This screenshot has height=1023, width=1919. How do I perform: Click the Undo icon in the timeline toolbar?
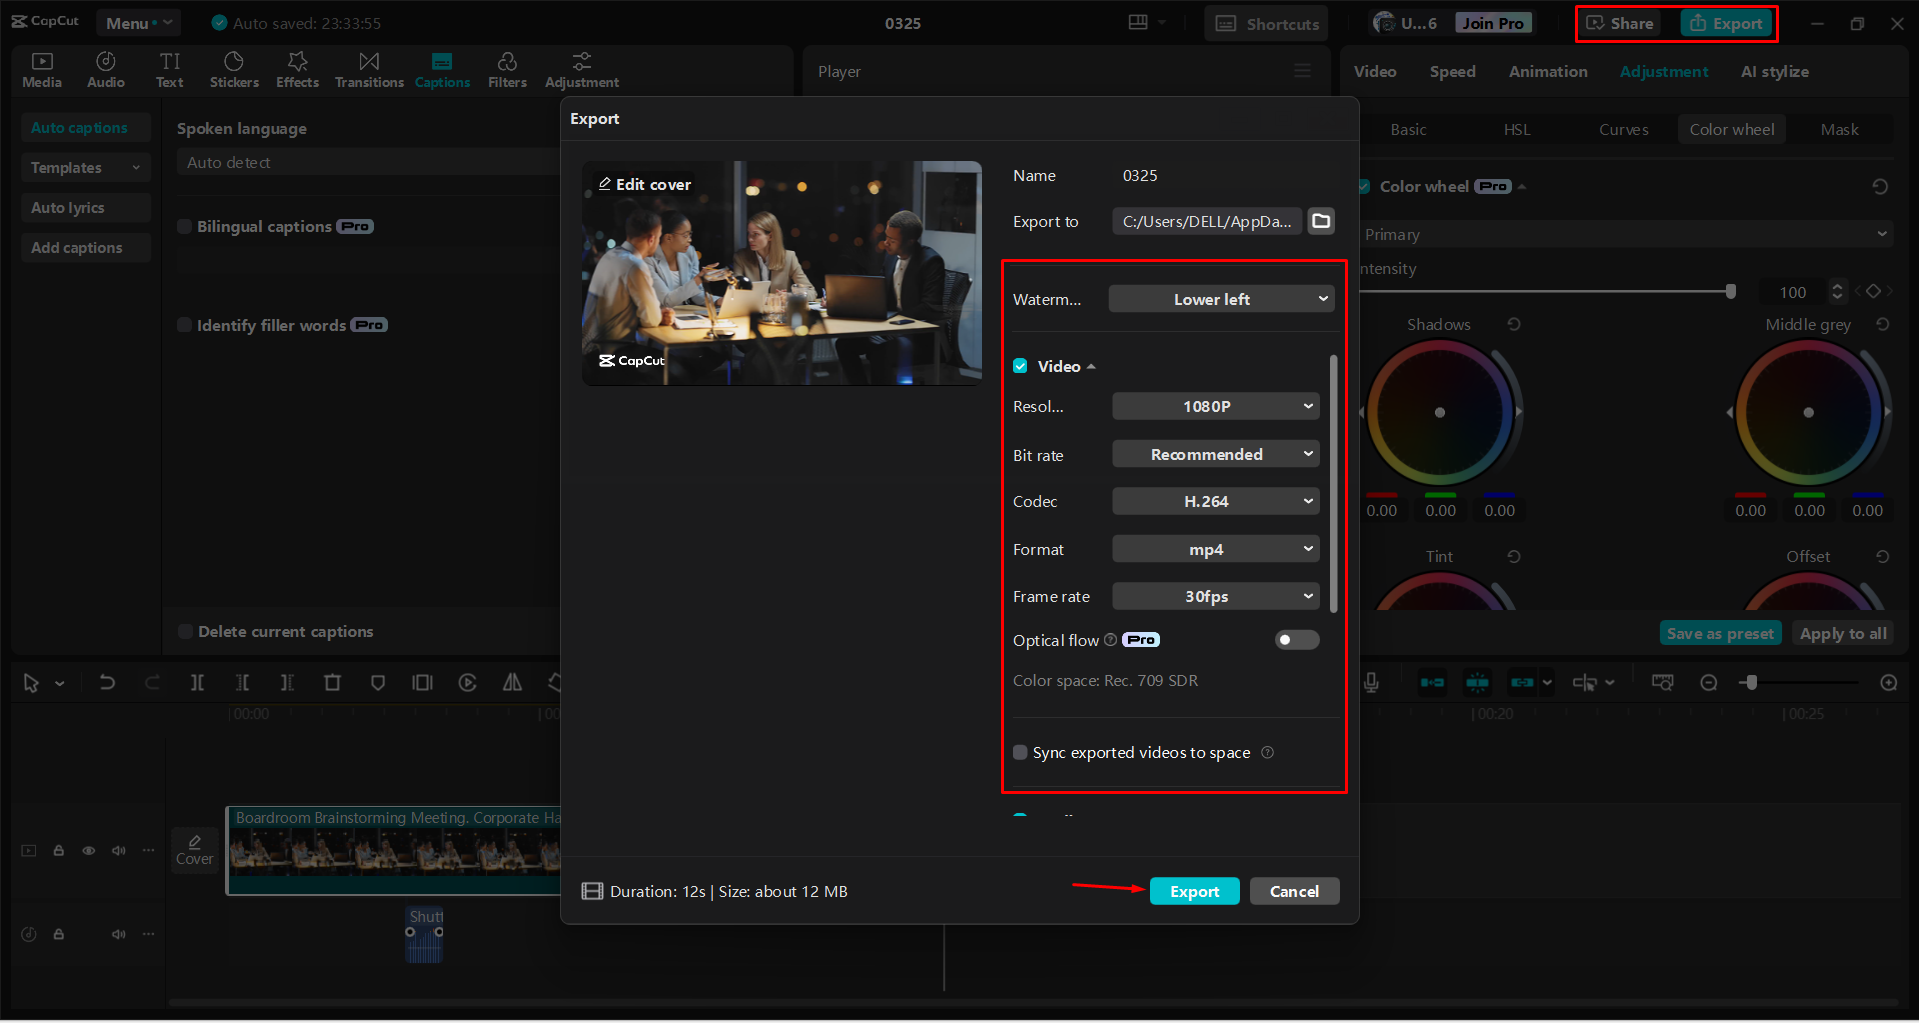point(107,682)
